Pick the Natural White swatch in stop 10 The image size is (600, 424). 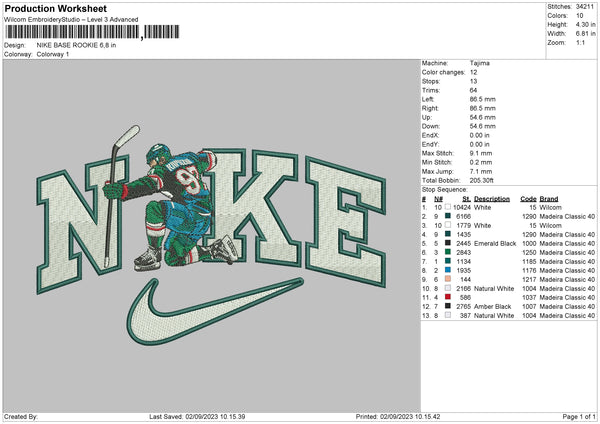(x=448, y=288)
